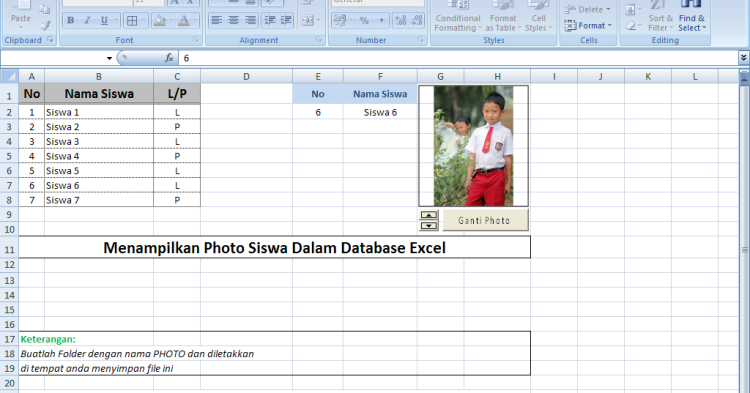Click the Name Box field
Image resolution: width=750 pixels, height=393 pixels.
tap(53, 58)
